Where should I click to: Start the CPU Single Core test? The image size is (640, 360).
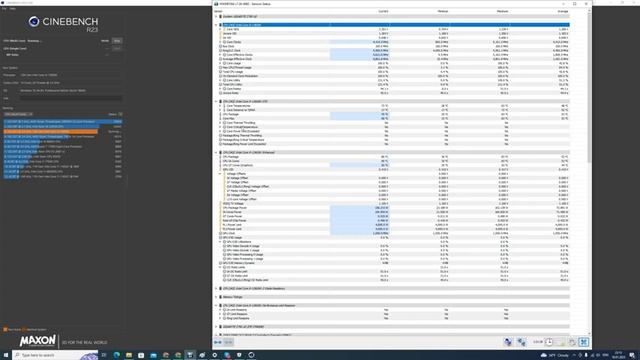pos(117,48)
